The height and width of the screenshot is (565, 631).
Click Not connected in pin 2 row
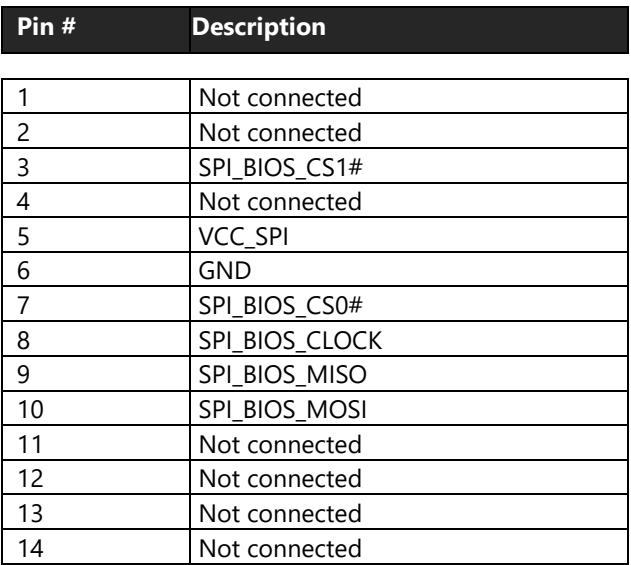409,131
